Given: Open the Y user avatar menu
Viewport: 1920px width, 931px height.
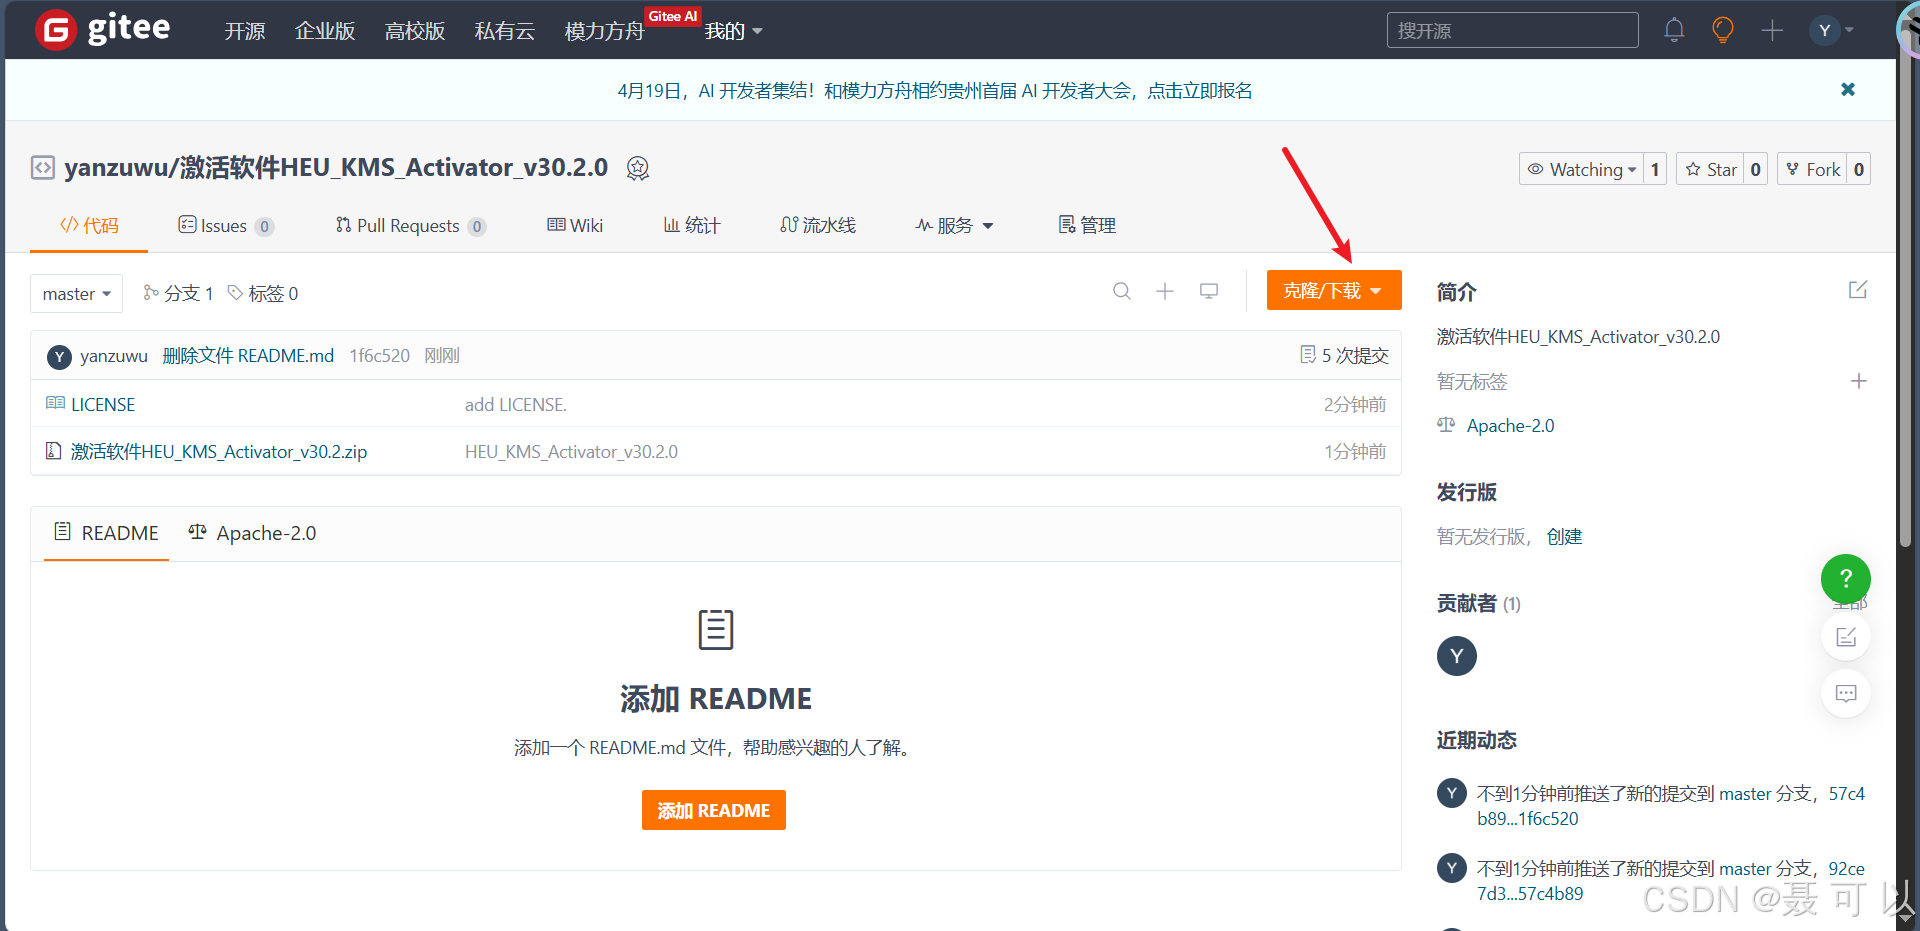Looking at the screenshot, I should tap(1832, 30).
